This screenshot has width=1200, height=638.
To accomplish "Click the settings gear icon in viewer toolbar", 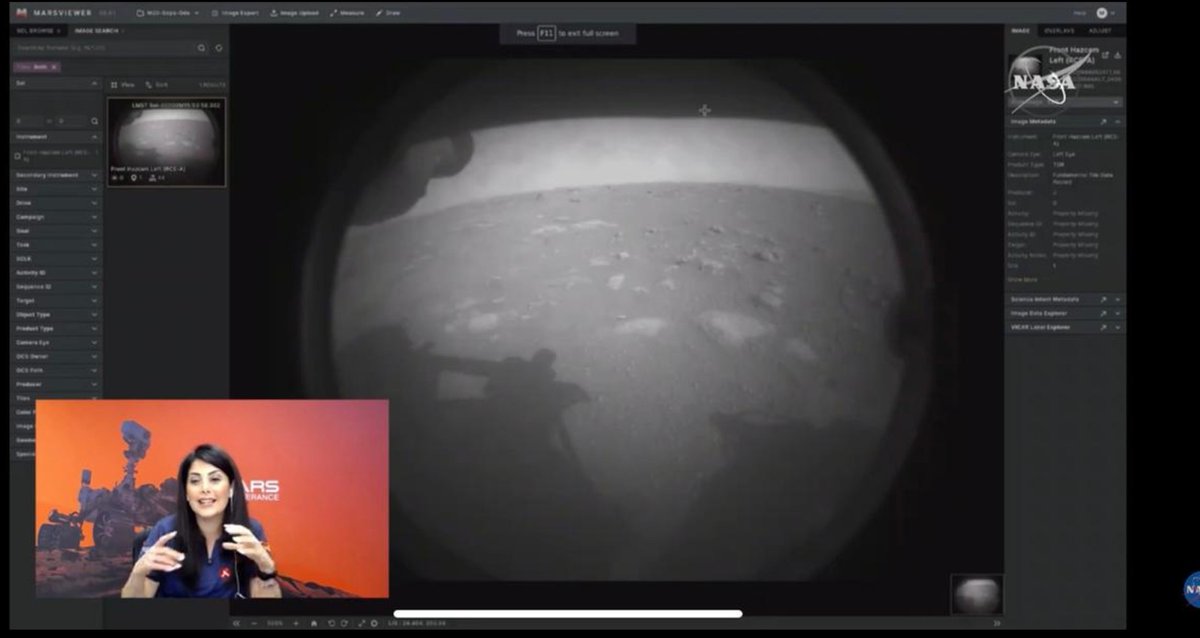I will click(x=374, y=623).
